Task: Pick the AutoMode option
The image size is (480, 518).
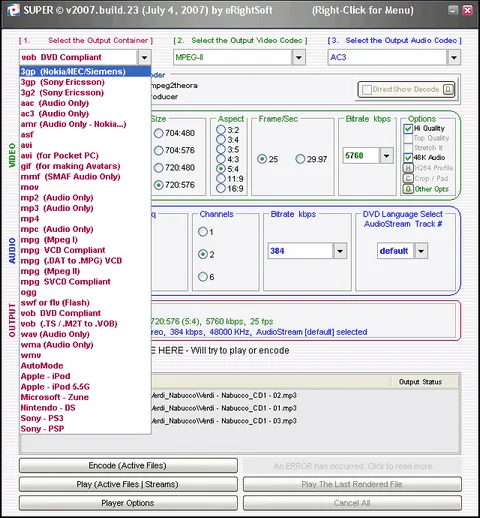Action: tap(85, 366)
